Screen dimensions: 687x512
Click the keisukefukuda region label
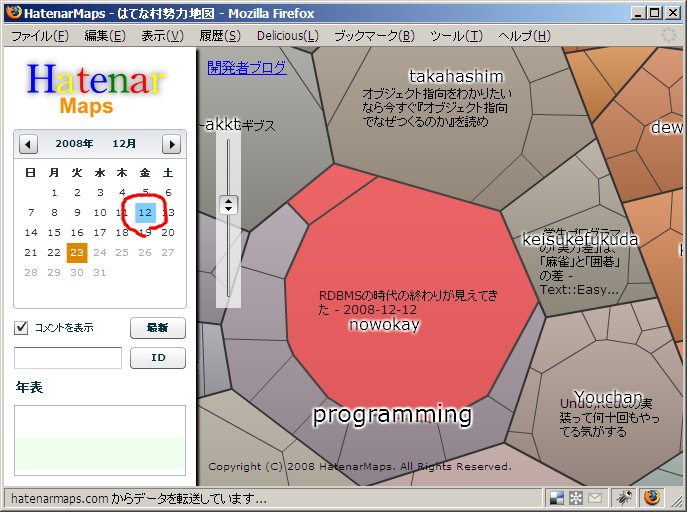tap(580, 240)
